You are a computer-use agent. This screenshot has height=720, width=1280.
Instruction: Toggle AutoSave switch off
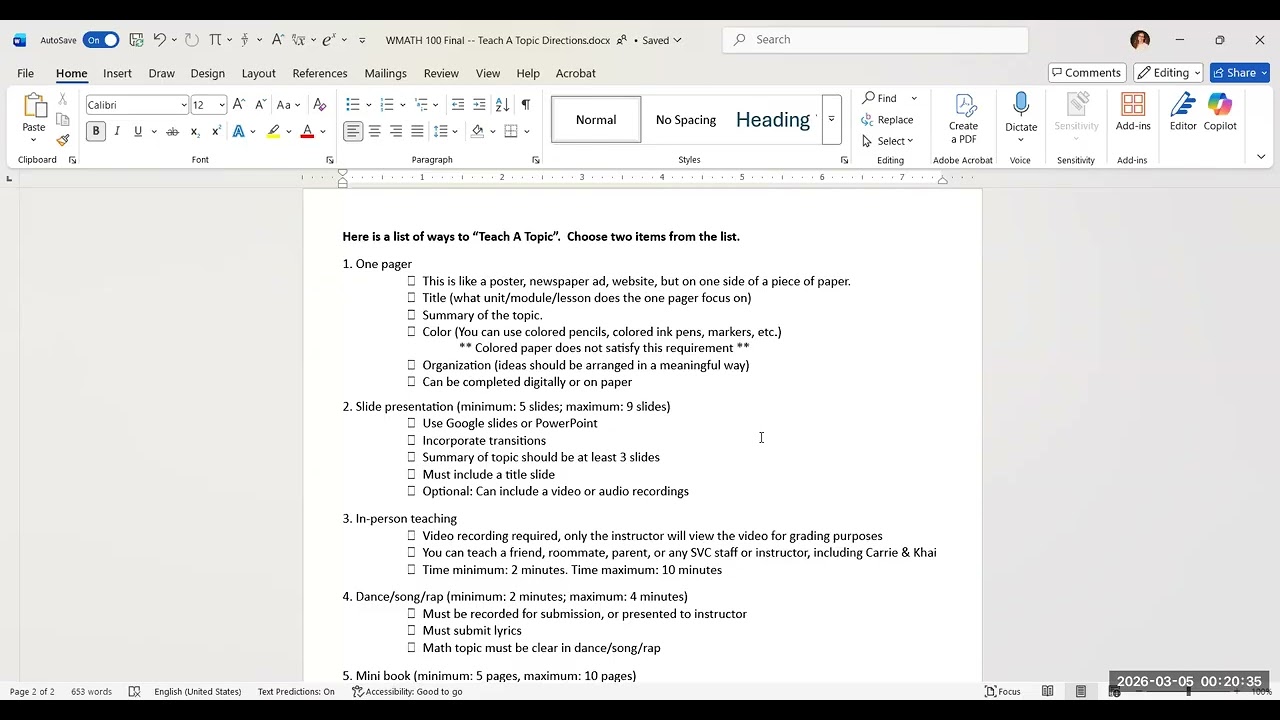tap(101, 40)
